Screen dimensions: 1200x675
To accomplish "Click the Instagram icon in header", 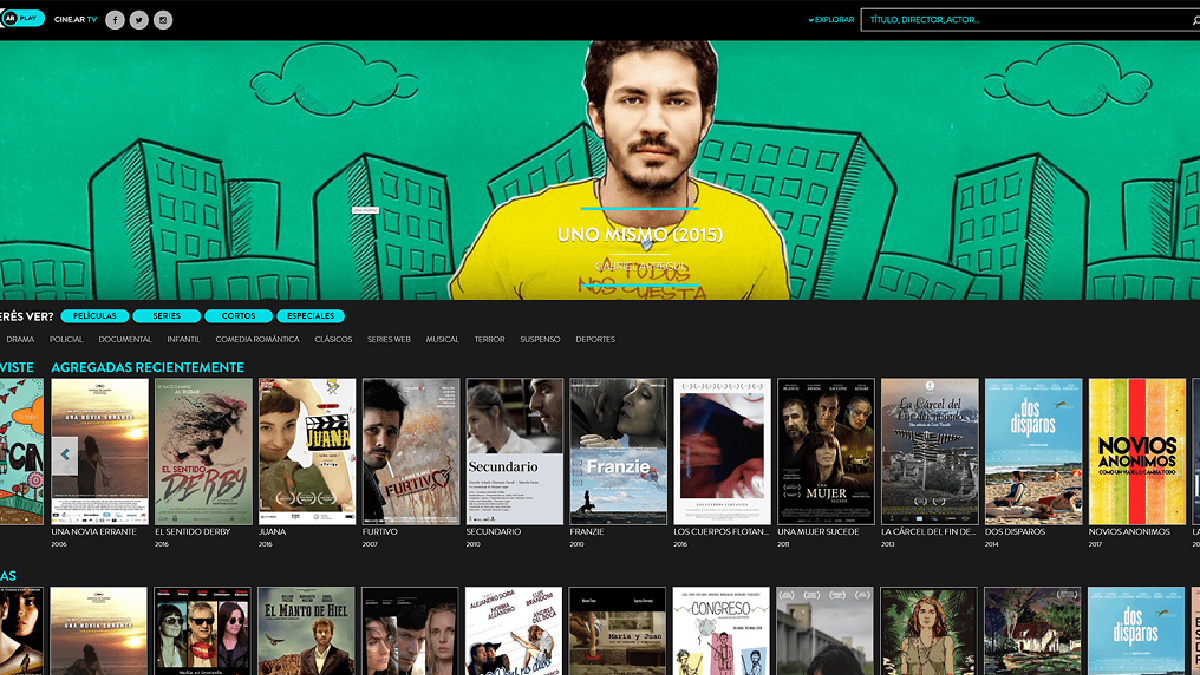I will [x=163, y=20].
